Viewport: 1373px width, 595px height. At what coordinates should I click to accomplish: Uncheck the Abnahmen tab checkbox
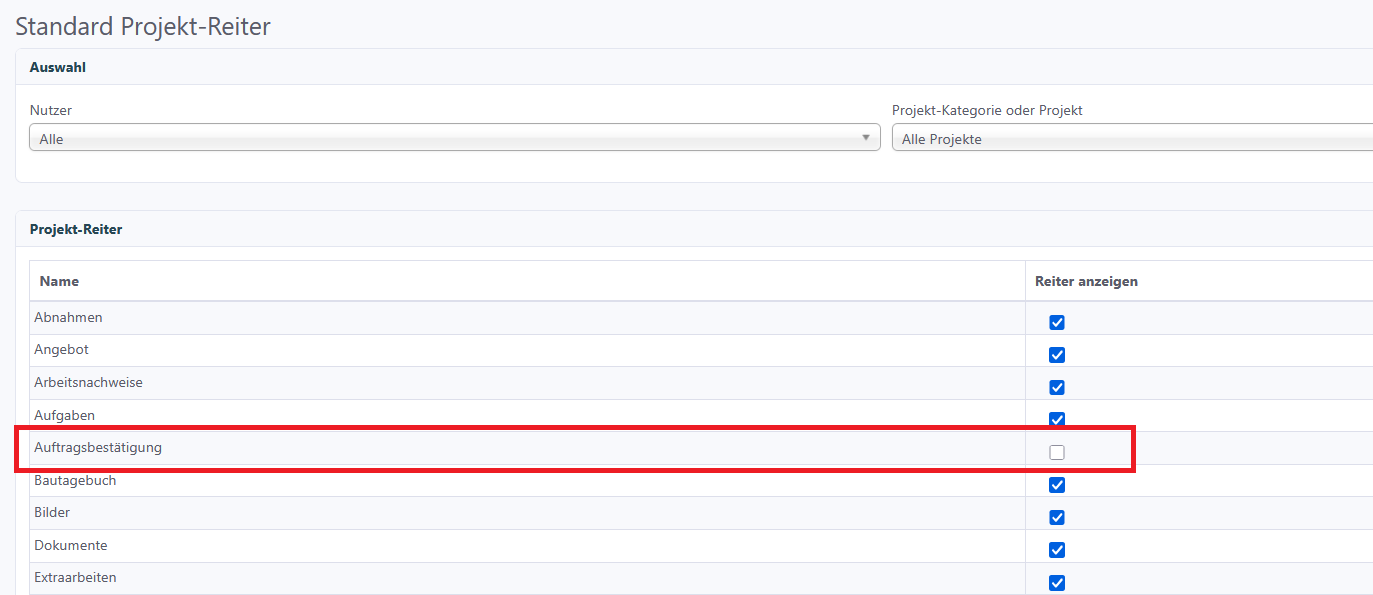pos(1057,323)
